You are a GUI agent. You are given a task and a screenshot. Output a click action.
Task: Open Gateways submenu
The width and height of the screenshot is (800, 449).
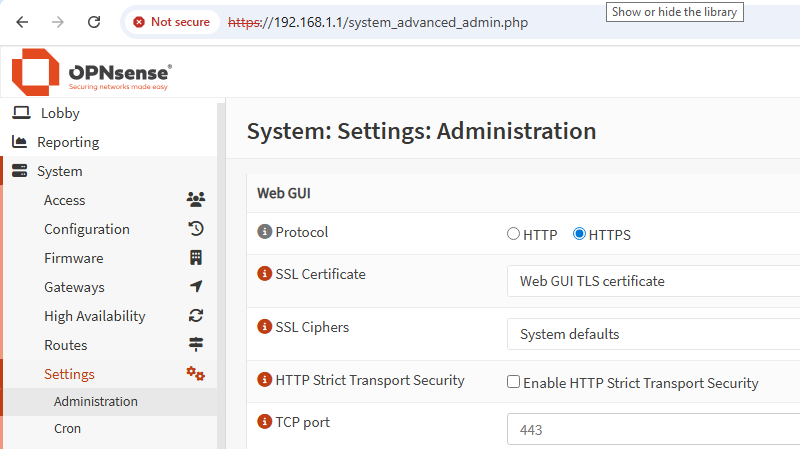[x=74, y=287]
